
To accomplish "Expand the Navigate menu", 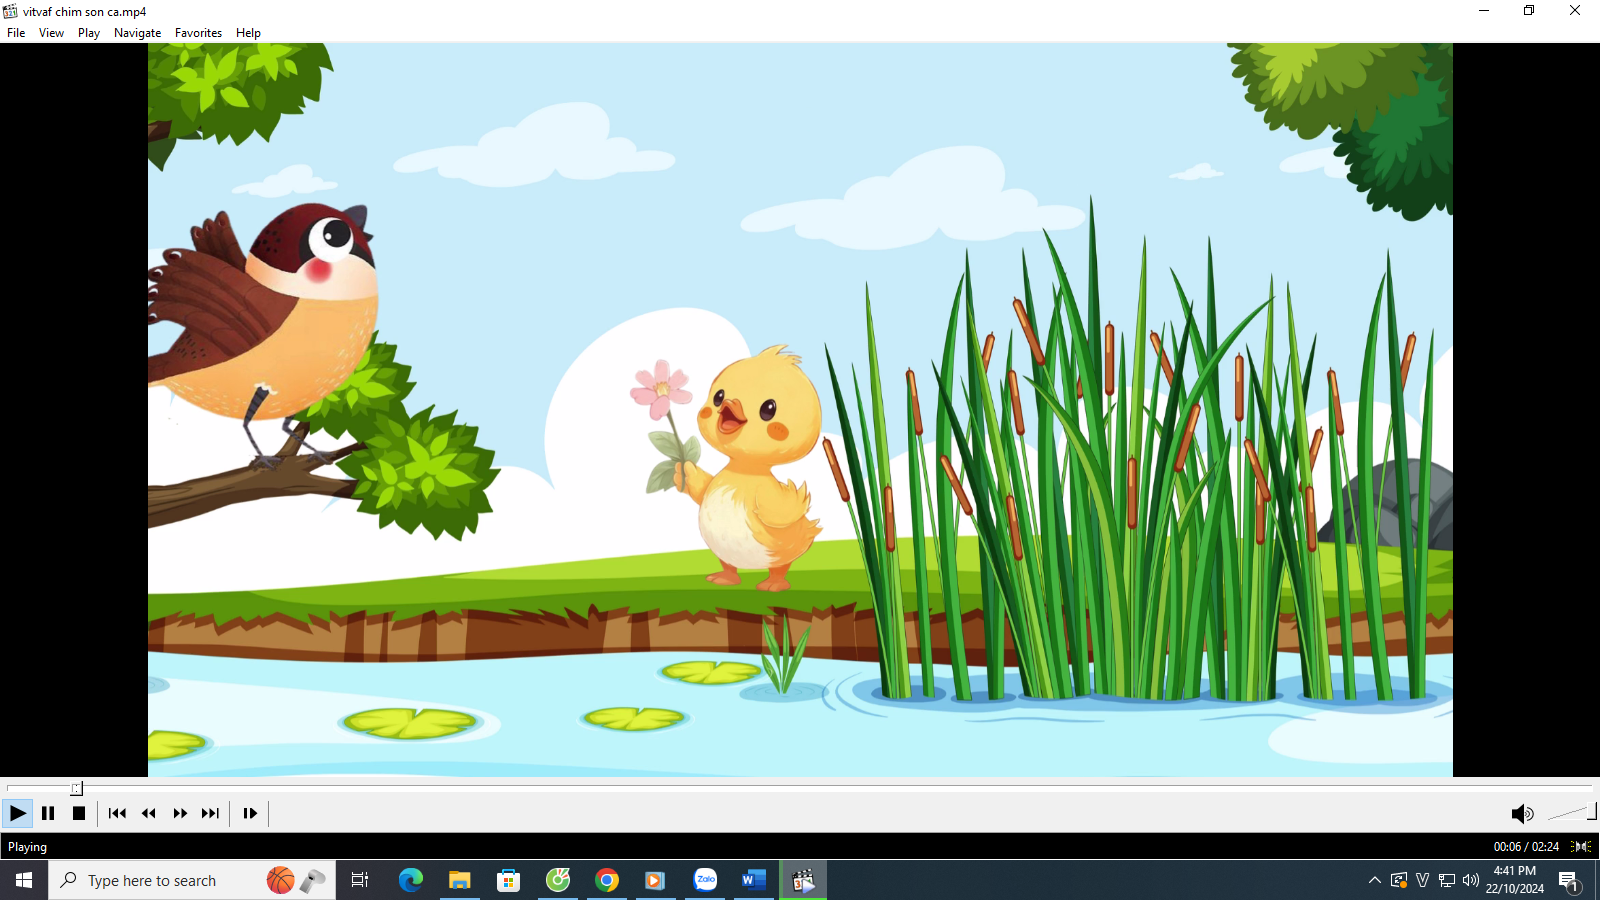I will pyautogui.click(x=137, y=33).
